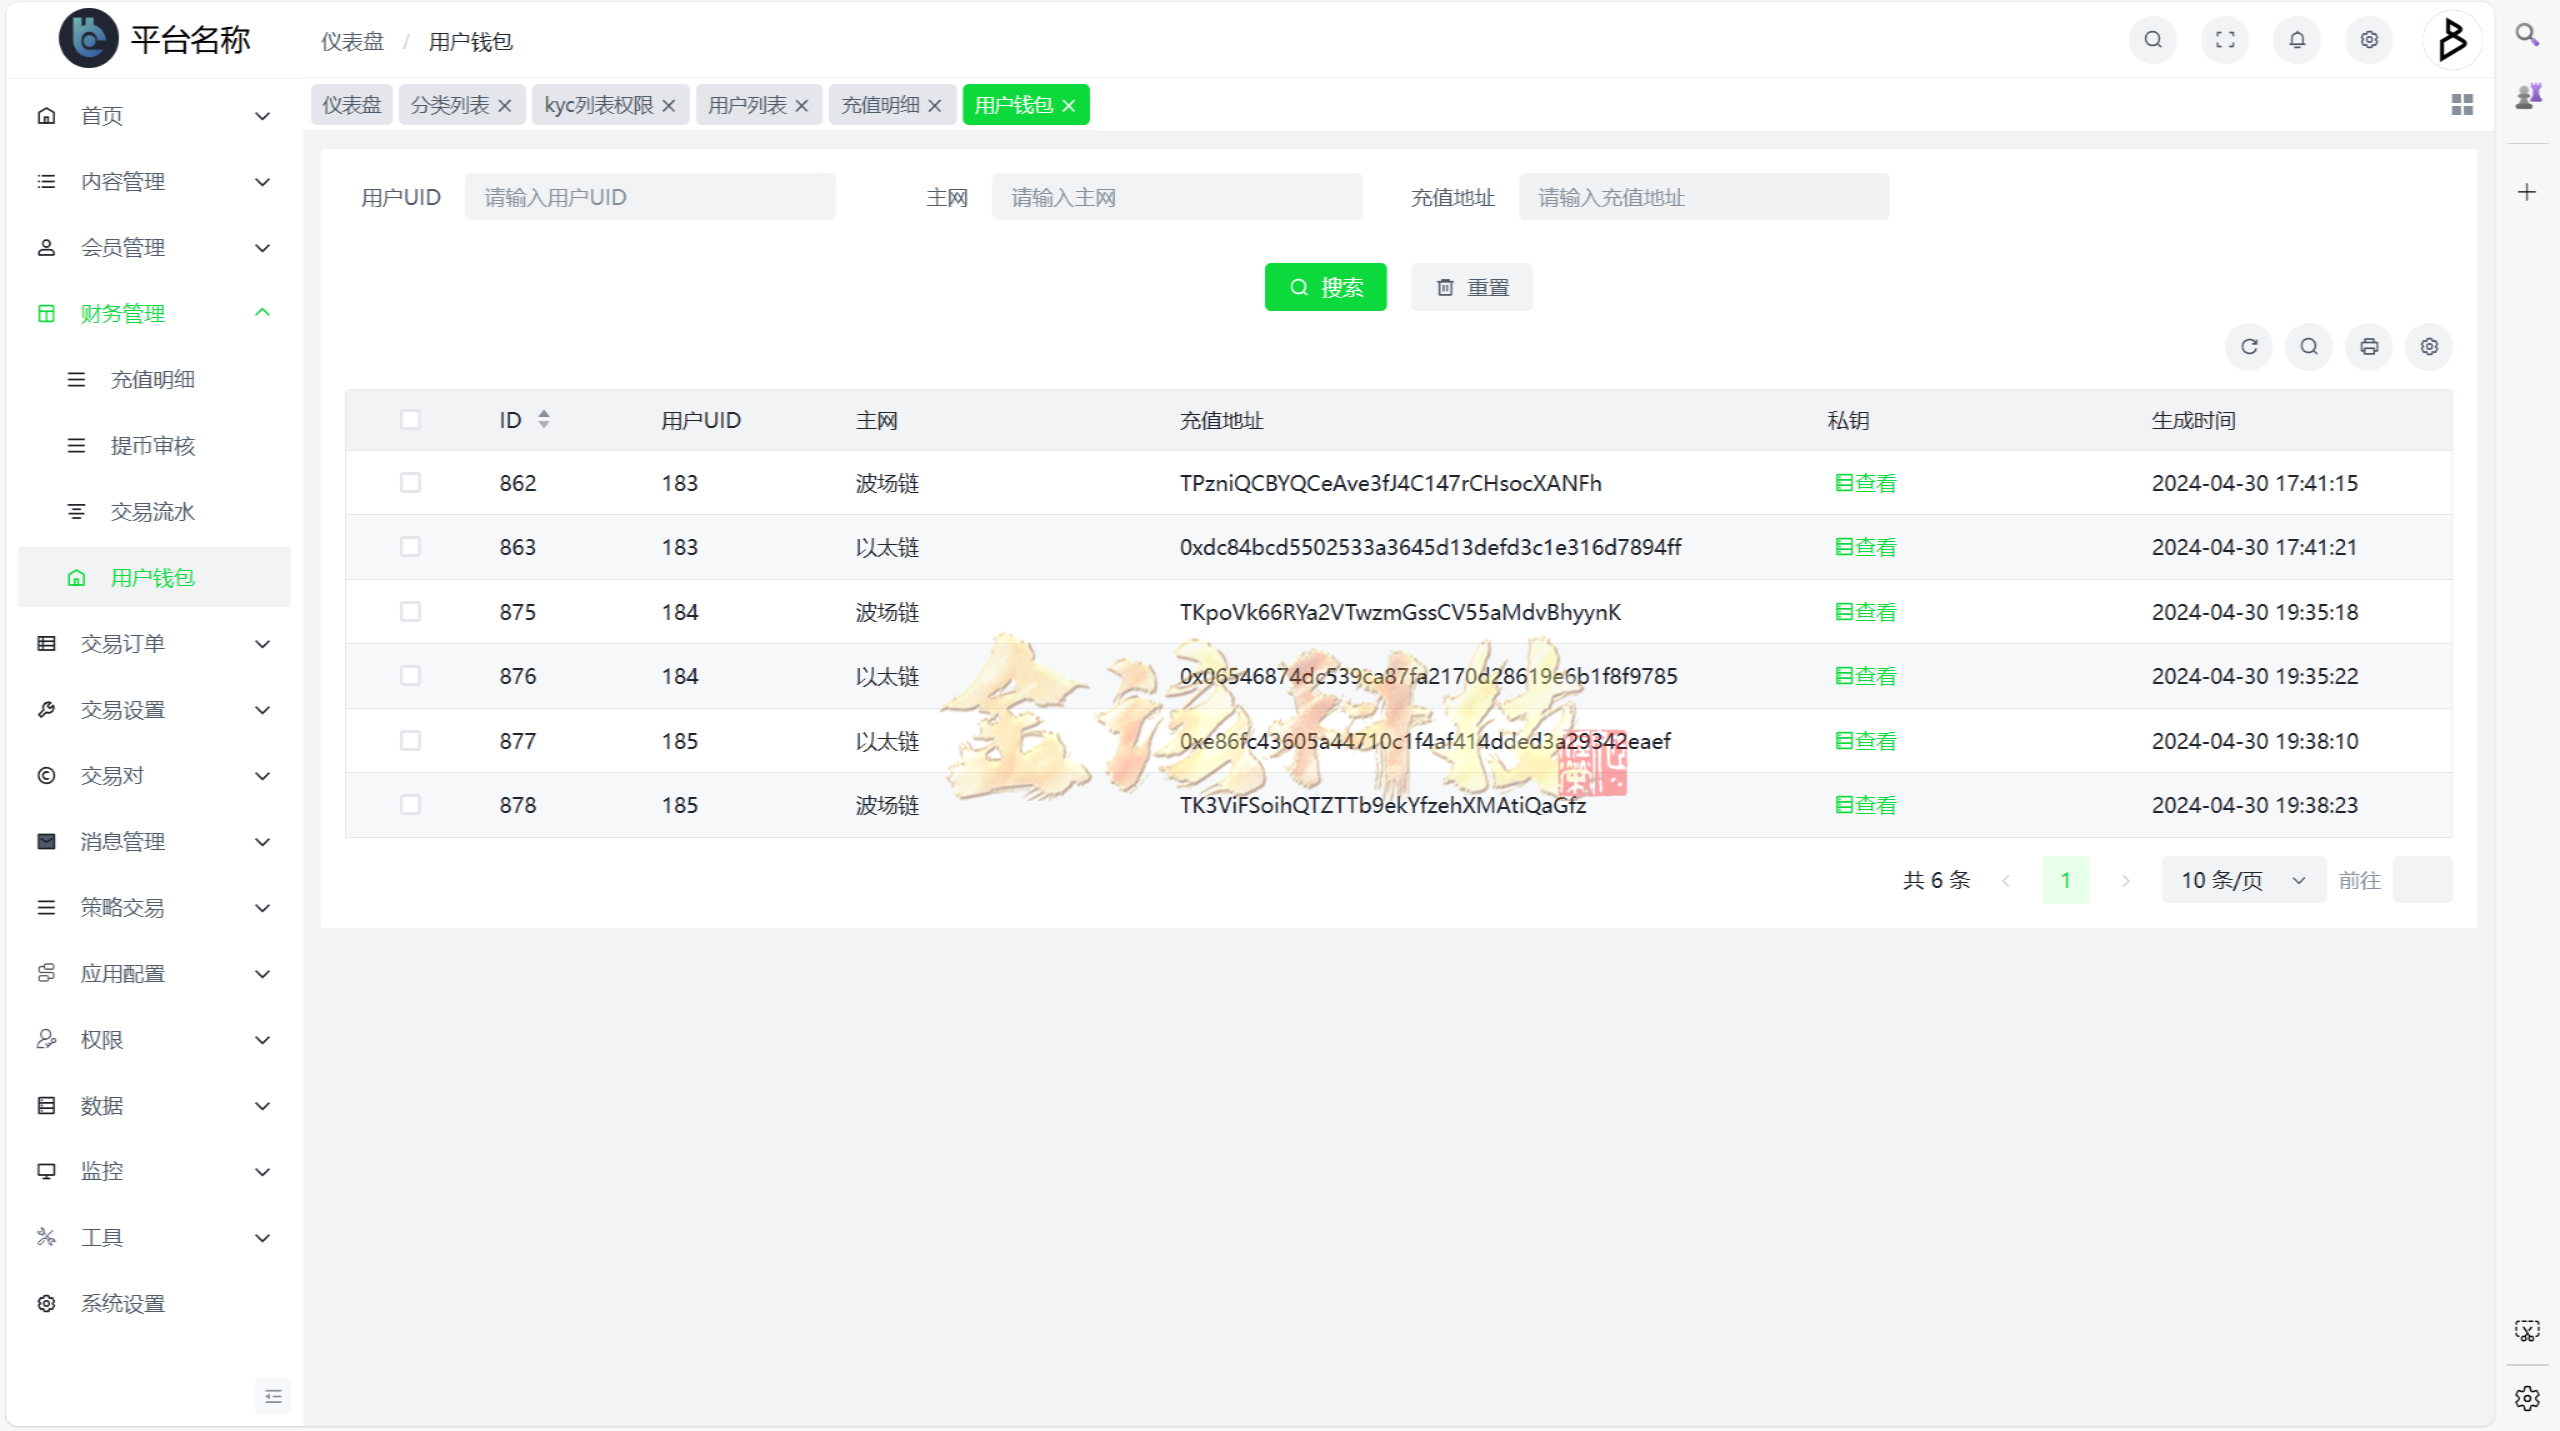This screenshot has height=1431, width=2560.
Task: Click the refresh table data icon
Action: [2249, 347]
